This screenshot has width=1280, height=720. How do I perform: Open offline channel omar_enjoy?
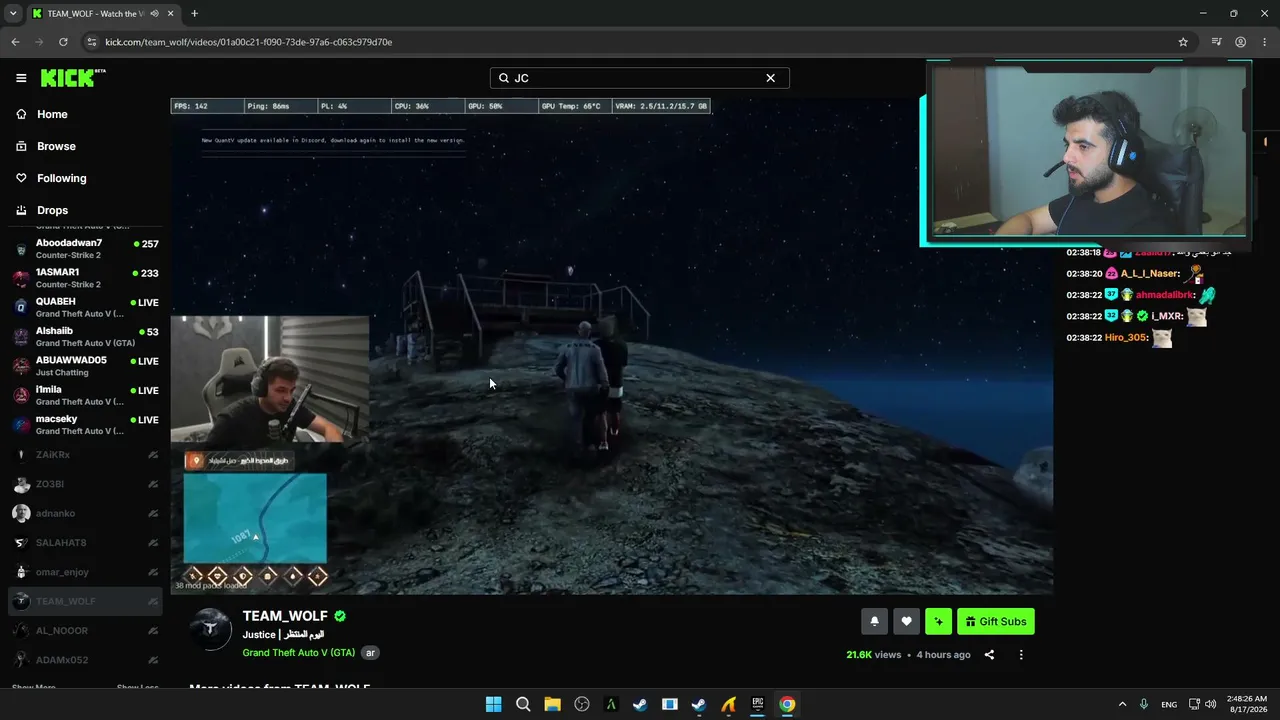[85, 572]
